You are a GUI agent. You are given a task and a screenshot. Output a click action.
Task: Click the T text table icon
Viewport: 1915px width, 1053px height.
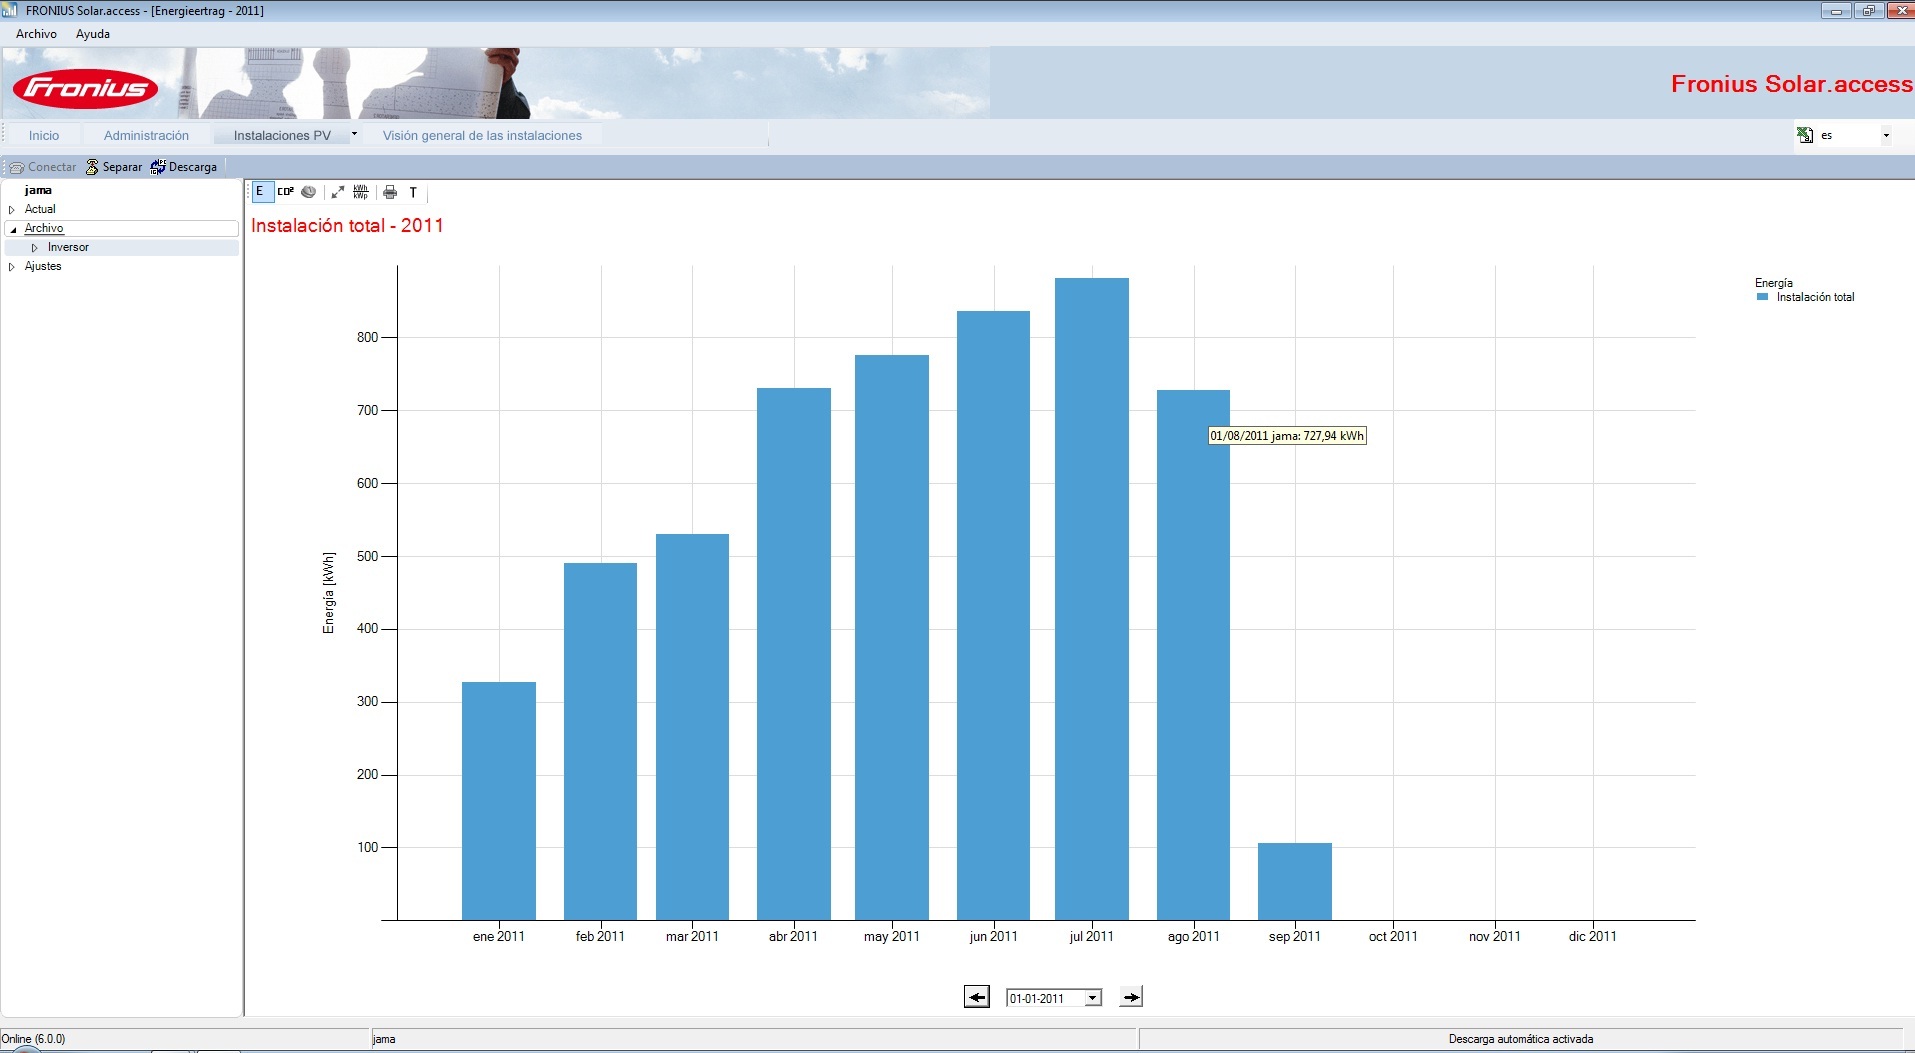(x=413, y=192)
